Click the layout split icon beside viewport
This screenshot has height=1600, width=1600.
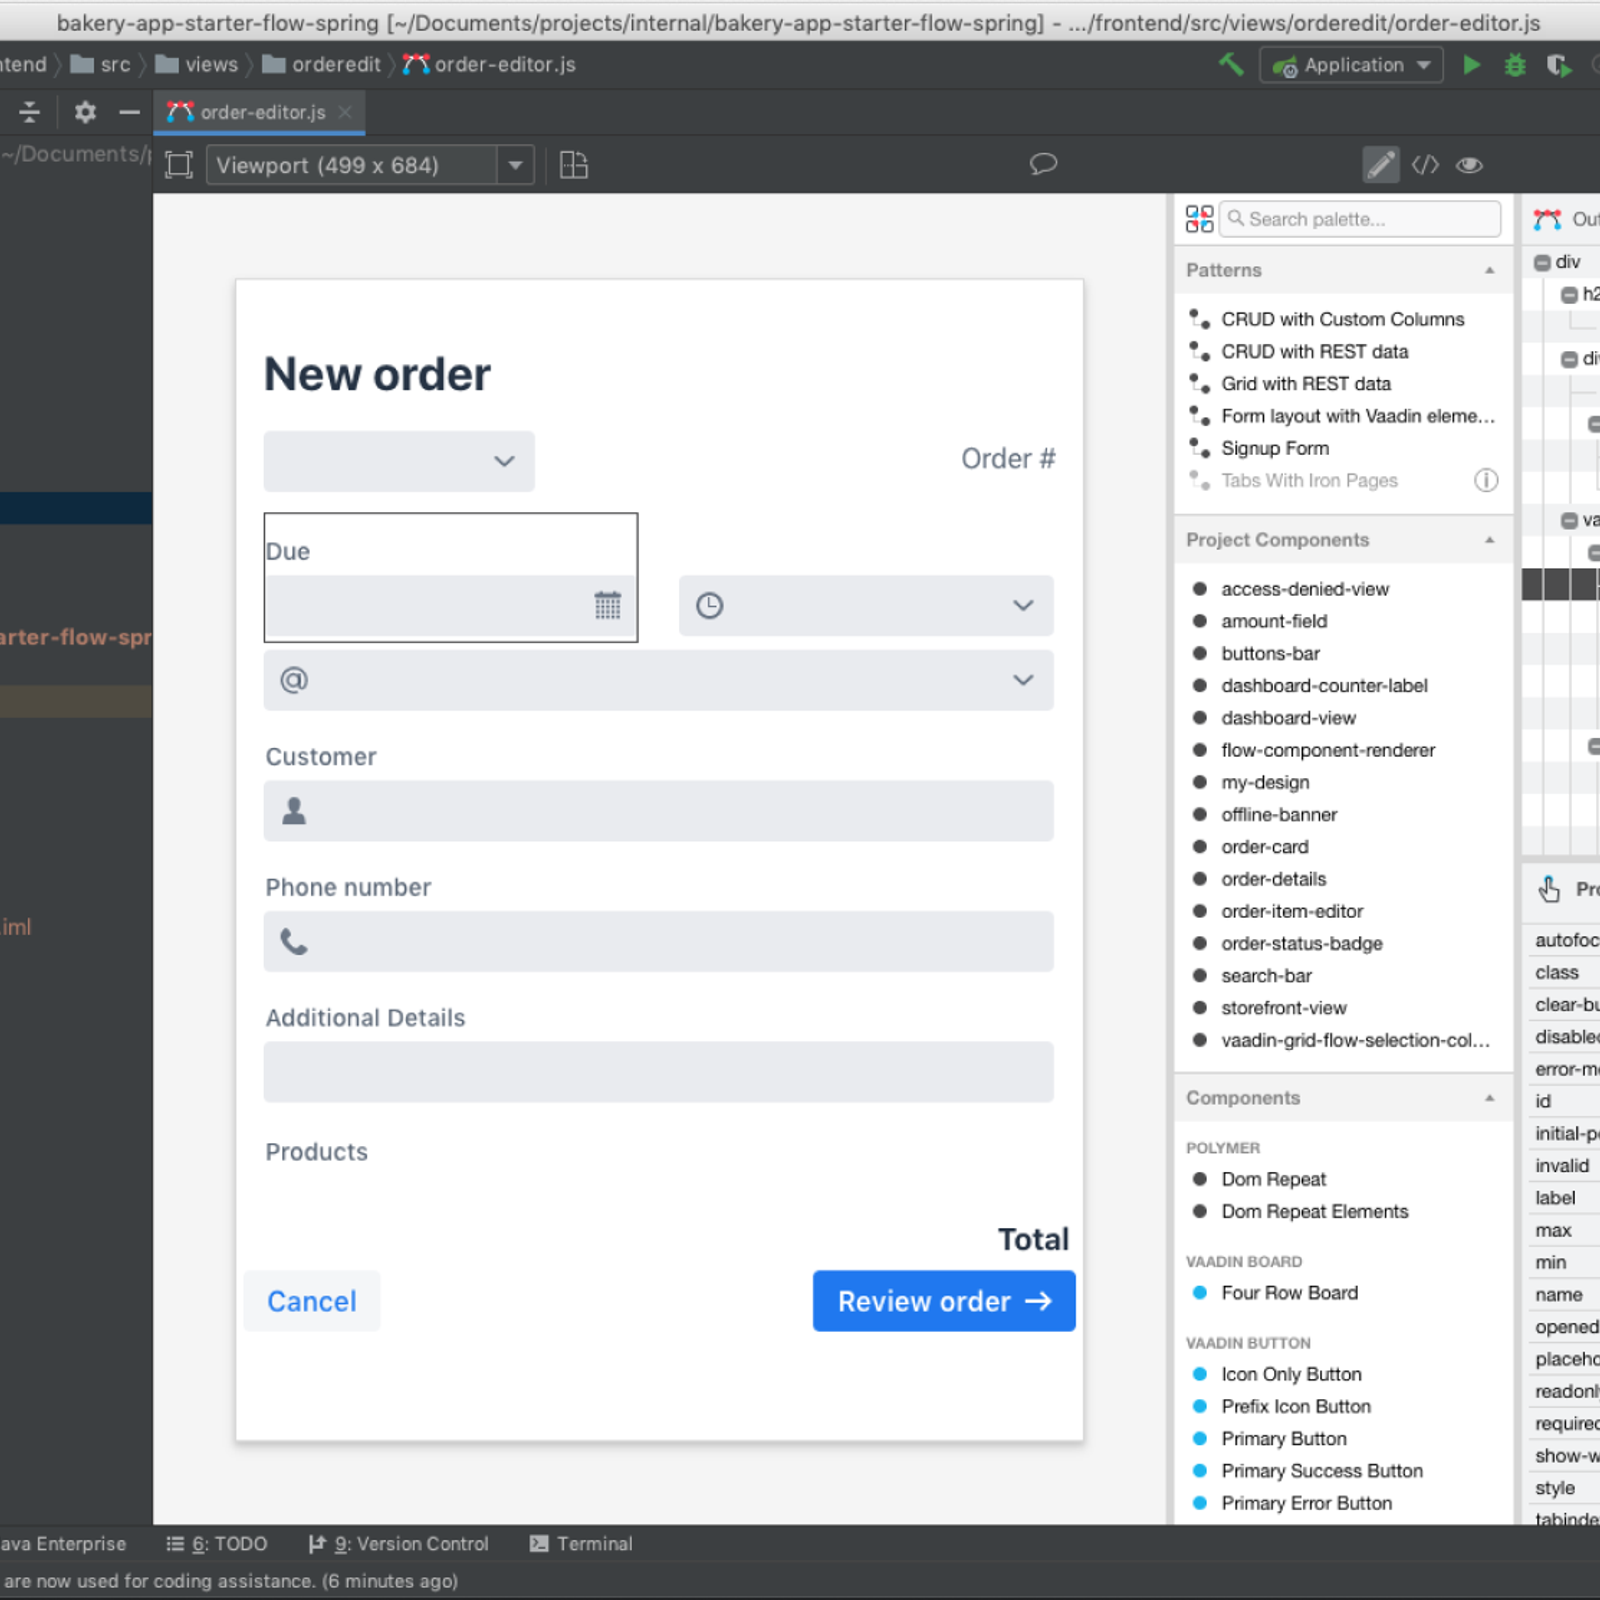point(574,165)
